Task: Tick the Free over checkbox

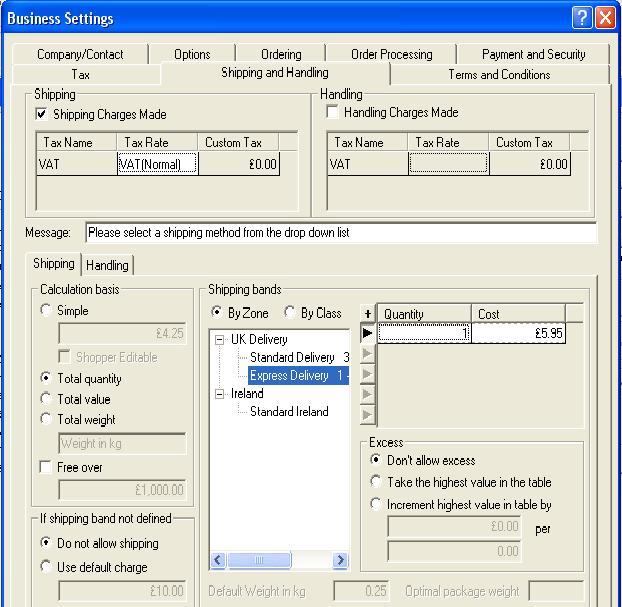Action: pos(46,467)
